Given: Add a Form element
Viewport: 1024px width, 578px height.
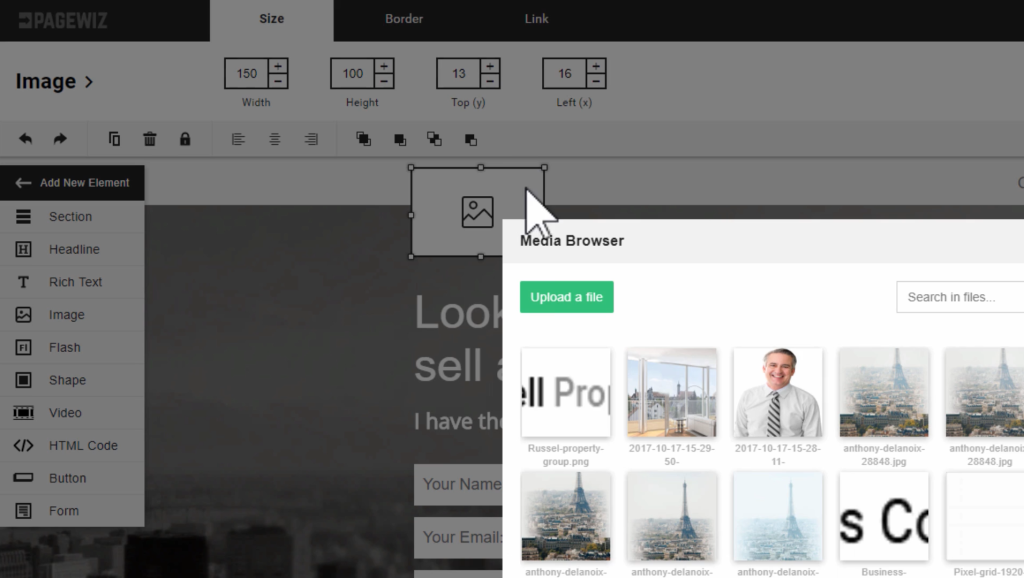Looking at the screenshot, I should [72, 511].
